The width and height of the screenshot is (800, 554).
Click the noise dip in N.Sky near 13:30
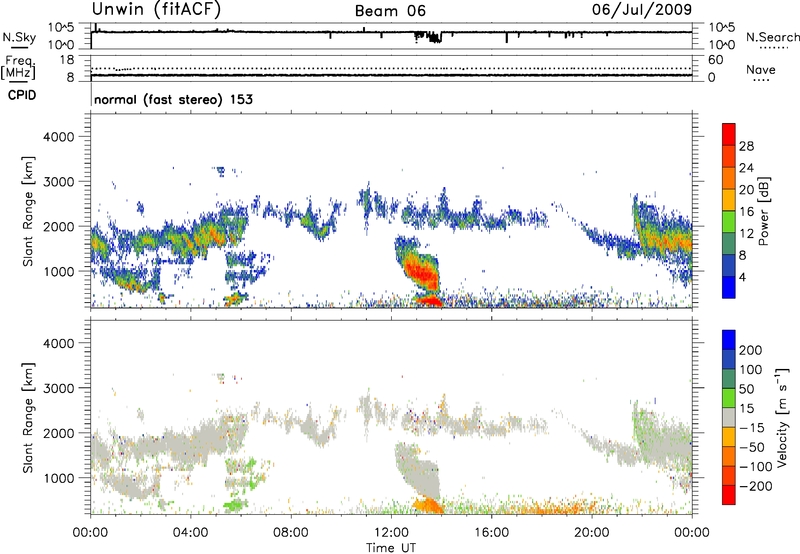(x=428, y=37)
